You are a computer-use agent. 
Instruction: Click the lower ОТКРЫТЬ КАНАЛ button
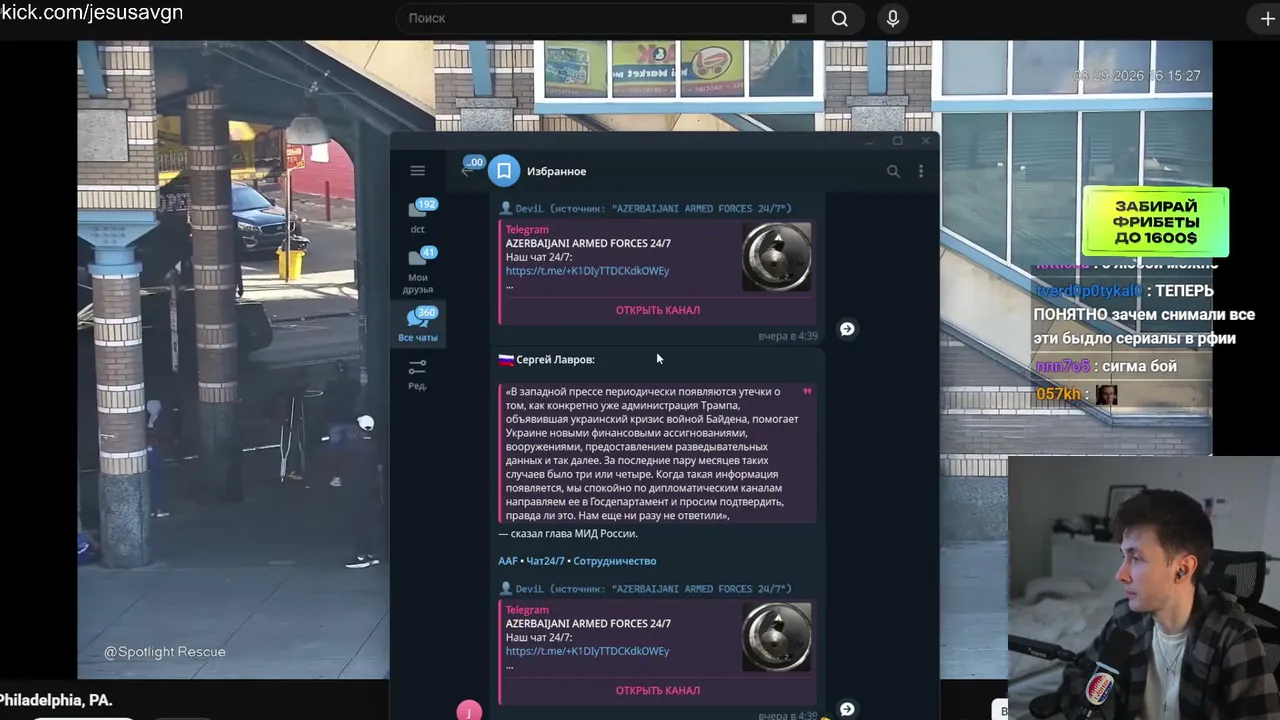[658, 690]
